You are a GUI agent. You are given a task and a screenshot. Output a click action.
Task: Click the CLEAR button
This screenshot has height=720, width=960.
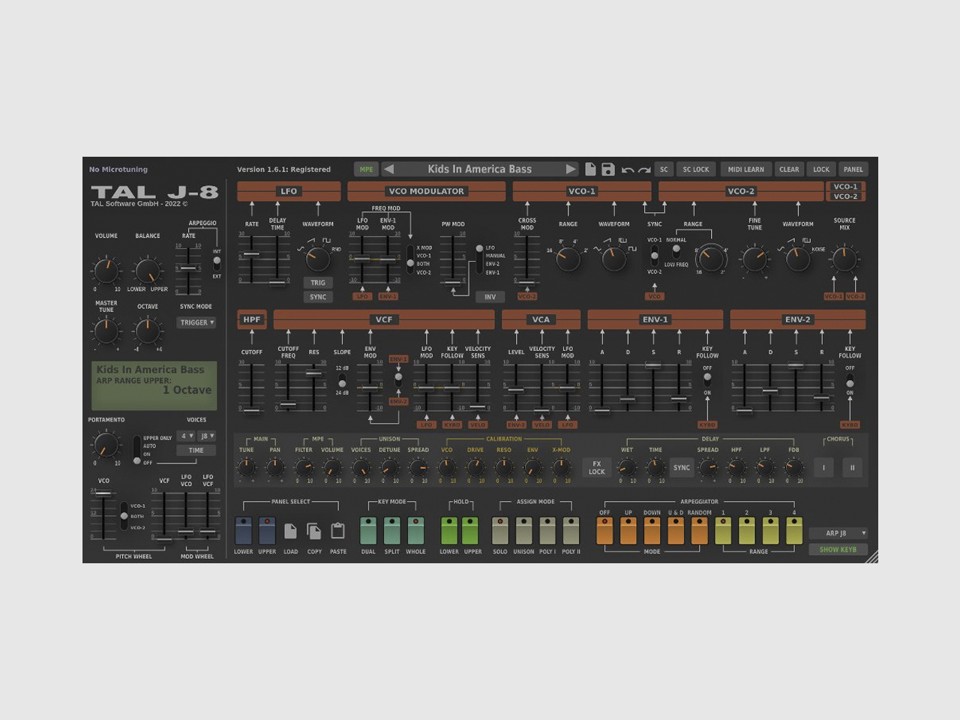point(789,170)
